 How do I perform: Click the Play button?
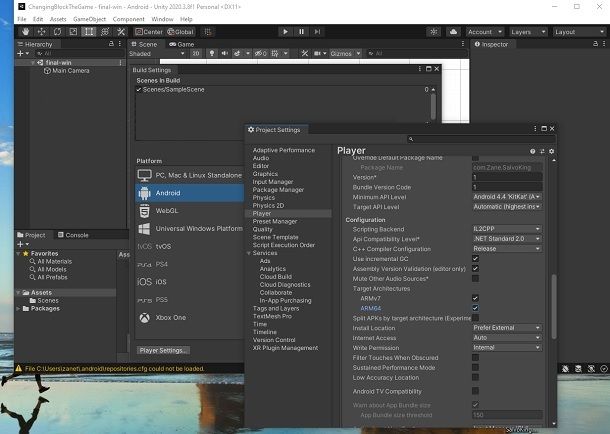tap(285, 32)
